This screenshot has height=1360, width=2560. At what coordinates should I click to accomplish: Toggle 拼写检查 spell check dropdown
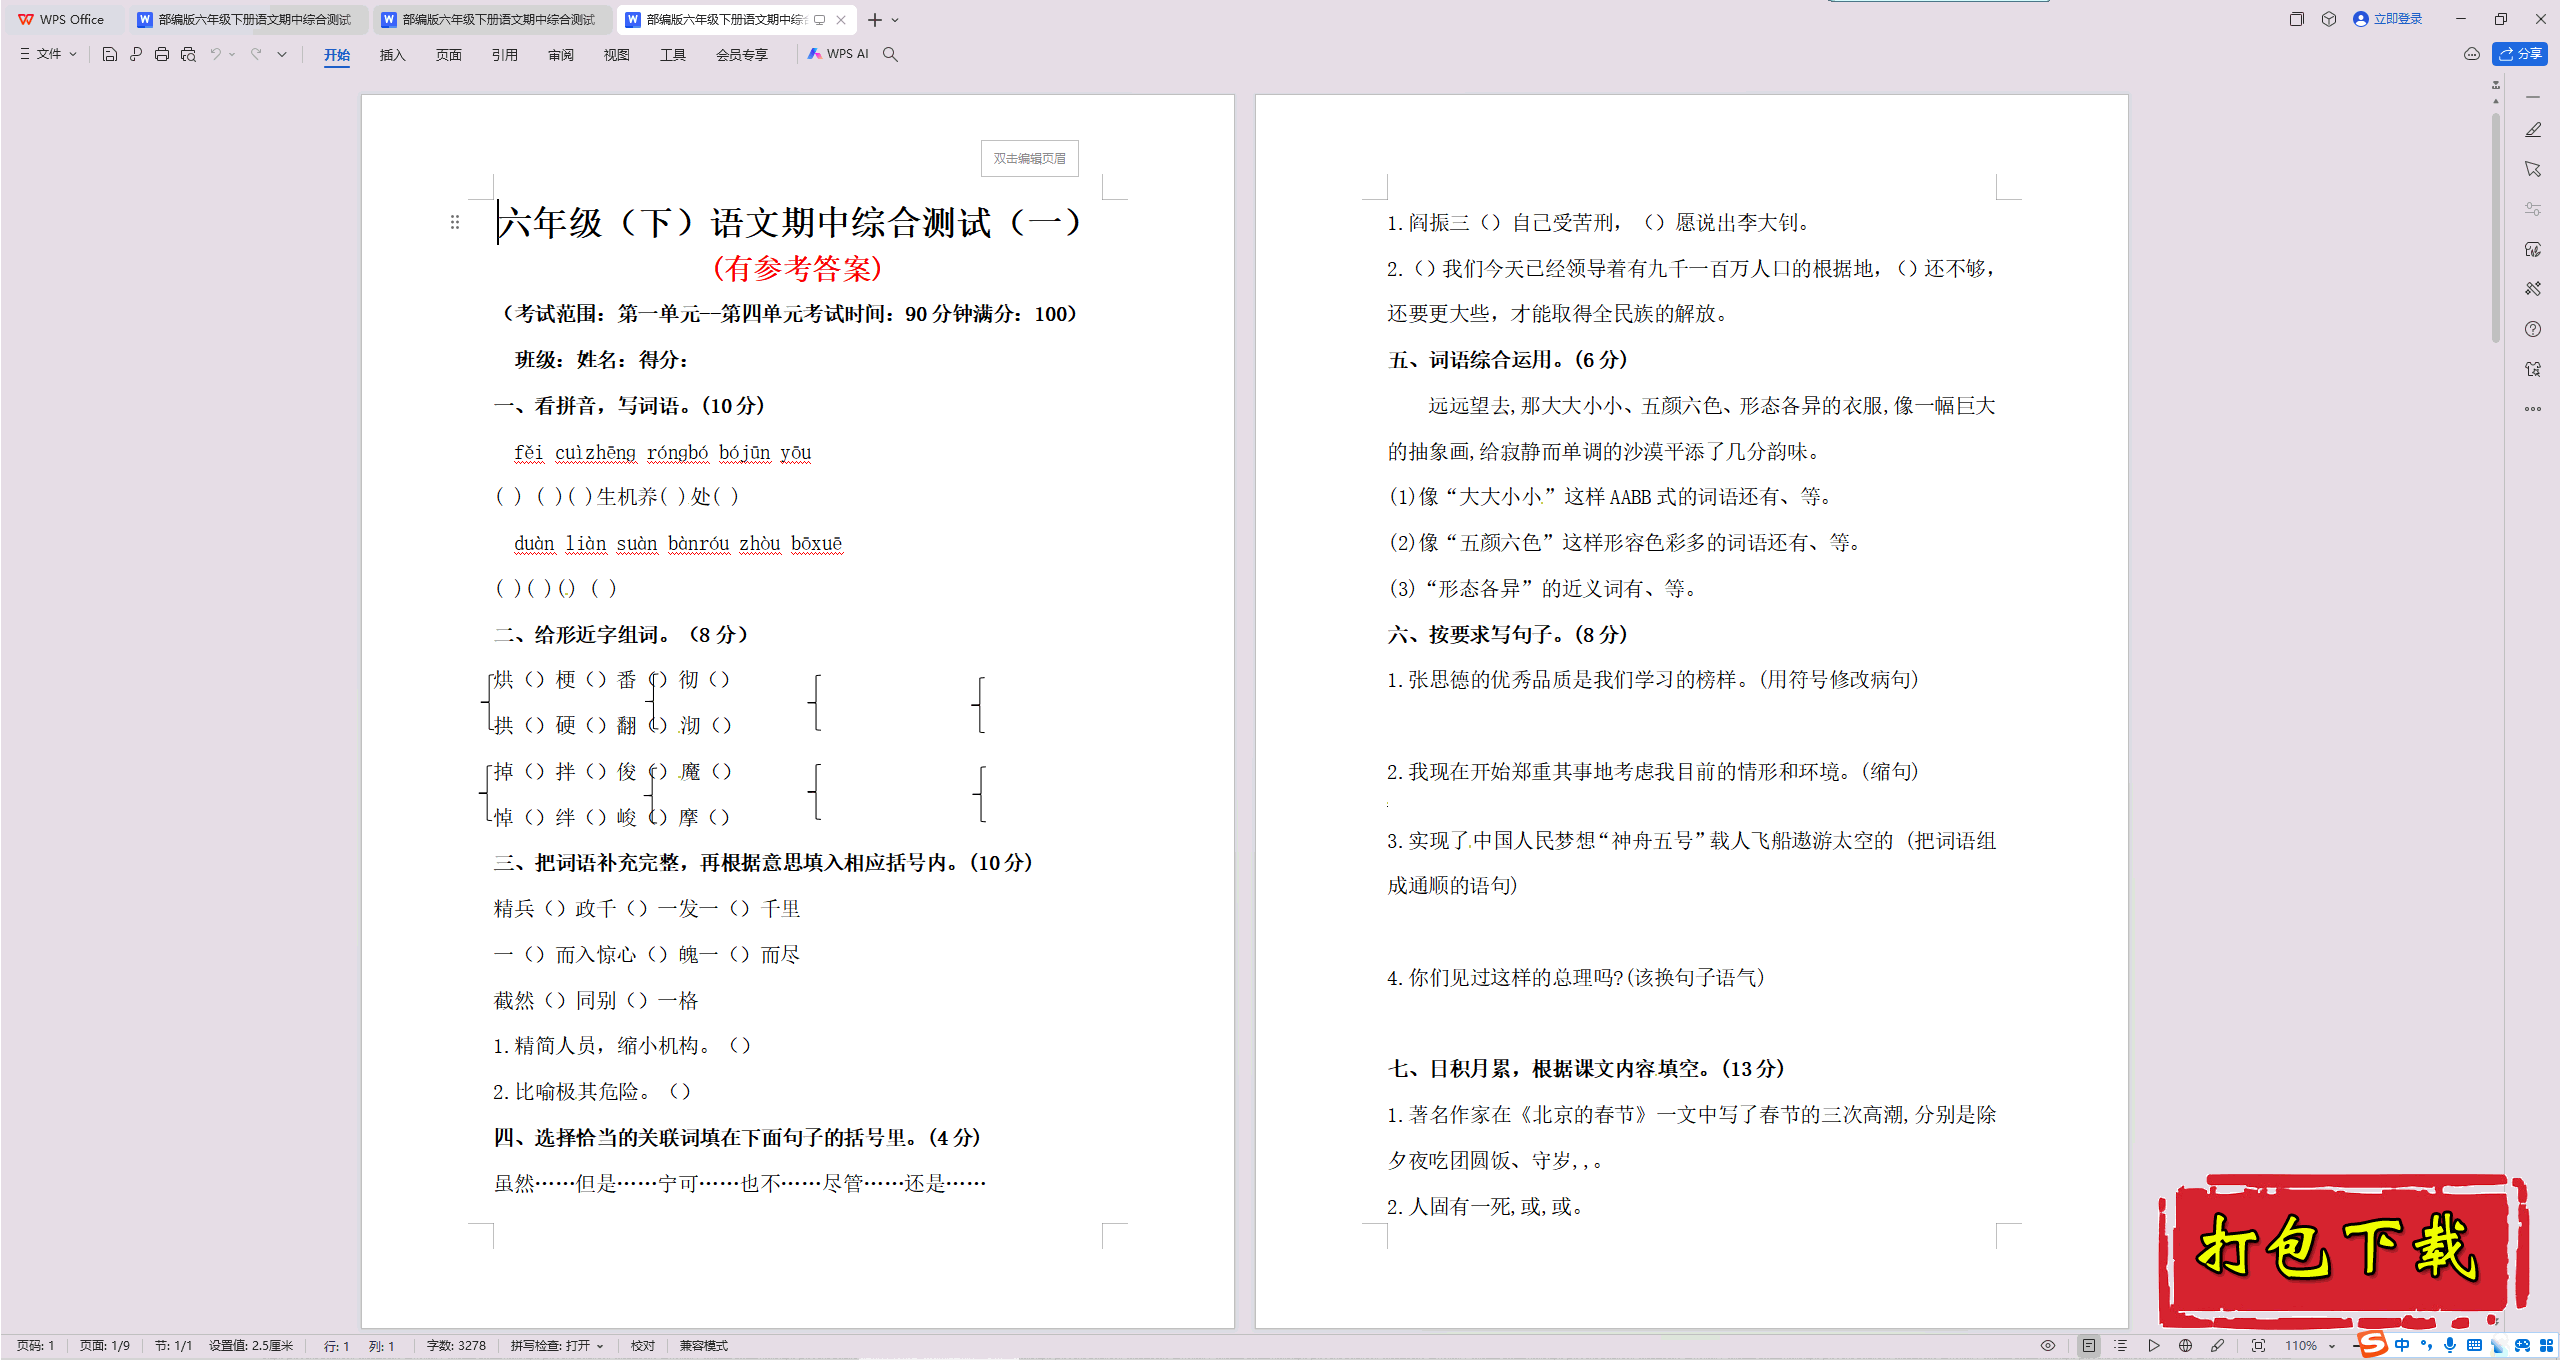pos(557,1346)
